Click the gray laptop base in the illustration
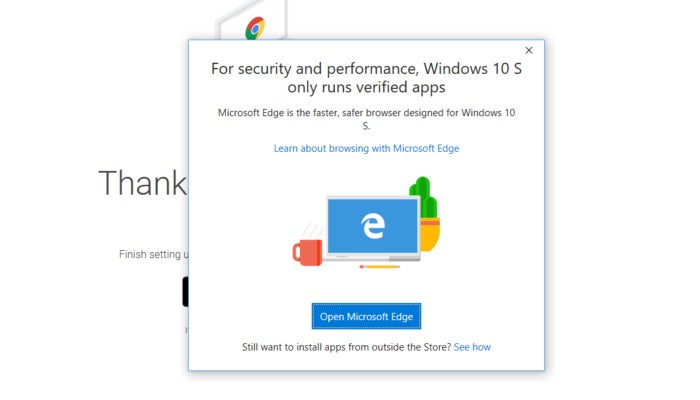Screen dimensions: 700x400 pyautogui.click(x=373, y=257)
